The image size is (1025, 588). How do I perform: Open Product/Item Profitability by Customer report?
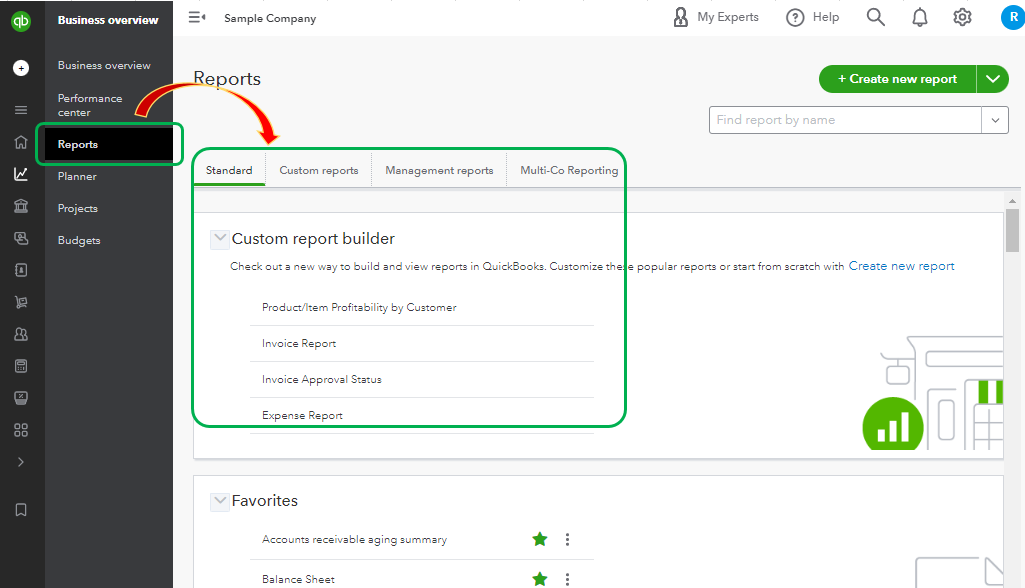[359, 307]
